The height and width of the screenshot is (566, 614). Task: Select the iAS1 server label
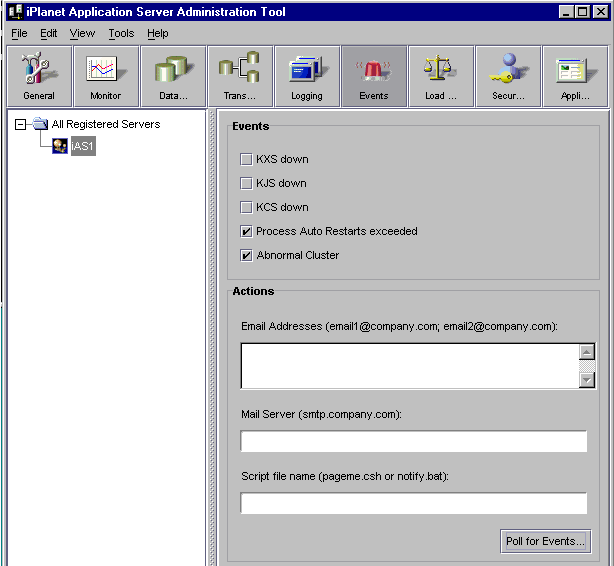coord(83,146)
